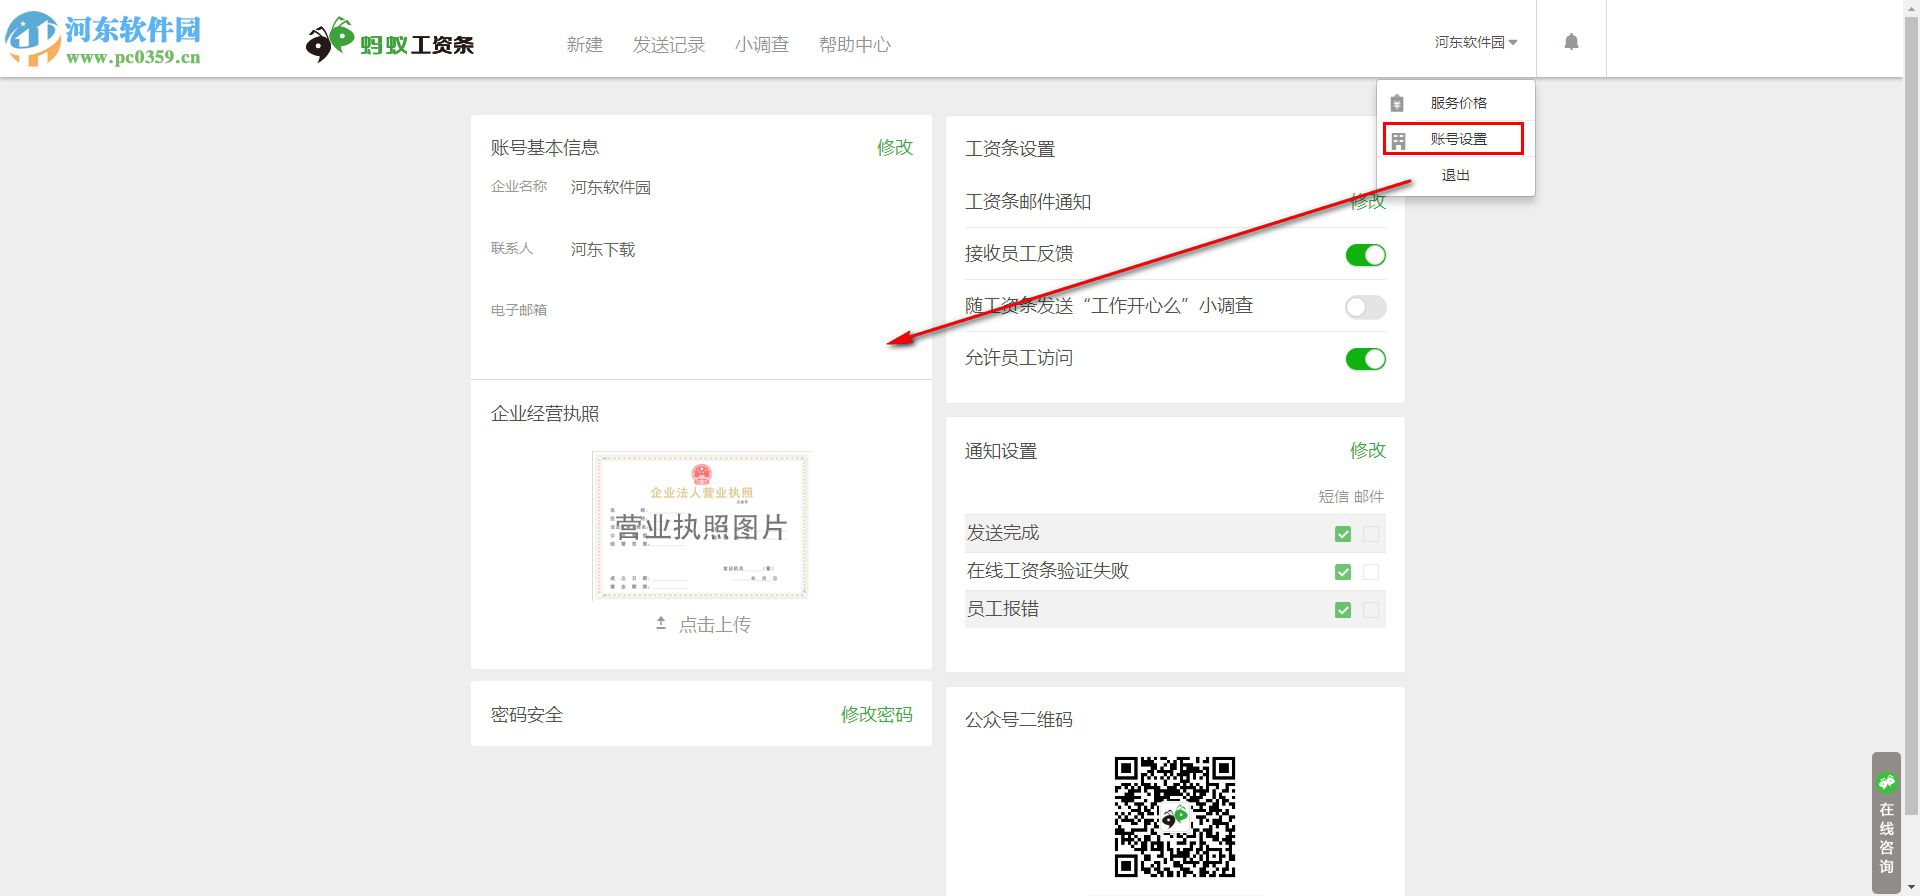Select 账号设置 from the account menu
Image resolution: width=1920 pixels, height=896 pixels.
(1458, 139)
